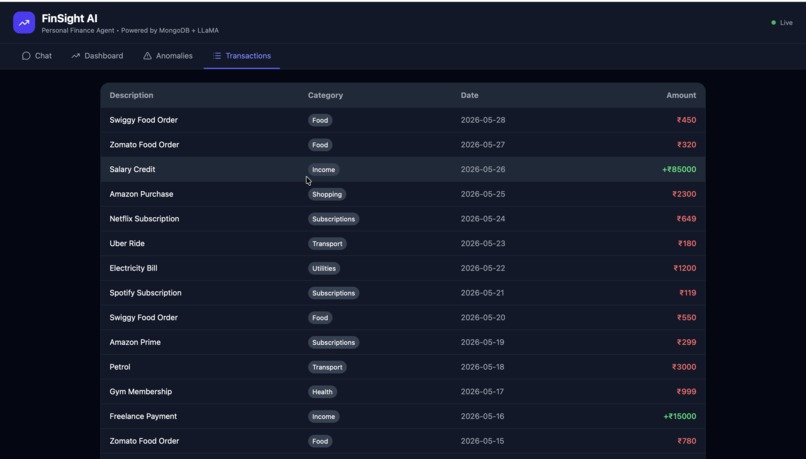Click the date 2026-05-27

[x=483, y=144]
